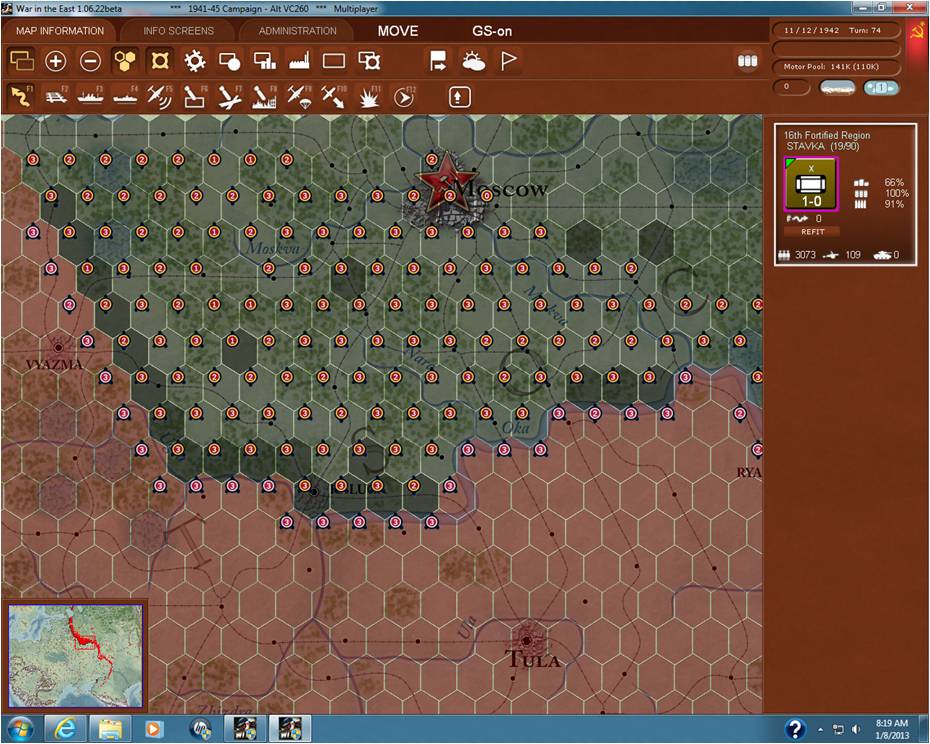Screen dimensions: 930x744
Task: Zoom in on the map with plus icon
Action: (x=56, y=61)
